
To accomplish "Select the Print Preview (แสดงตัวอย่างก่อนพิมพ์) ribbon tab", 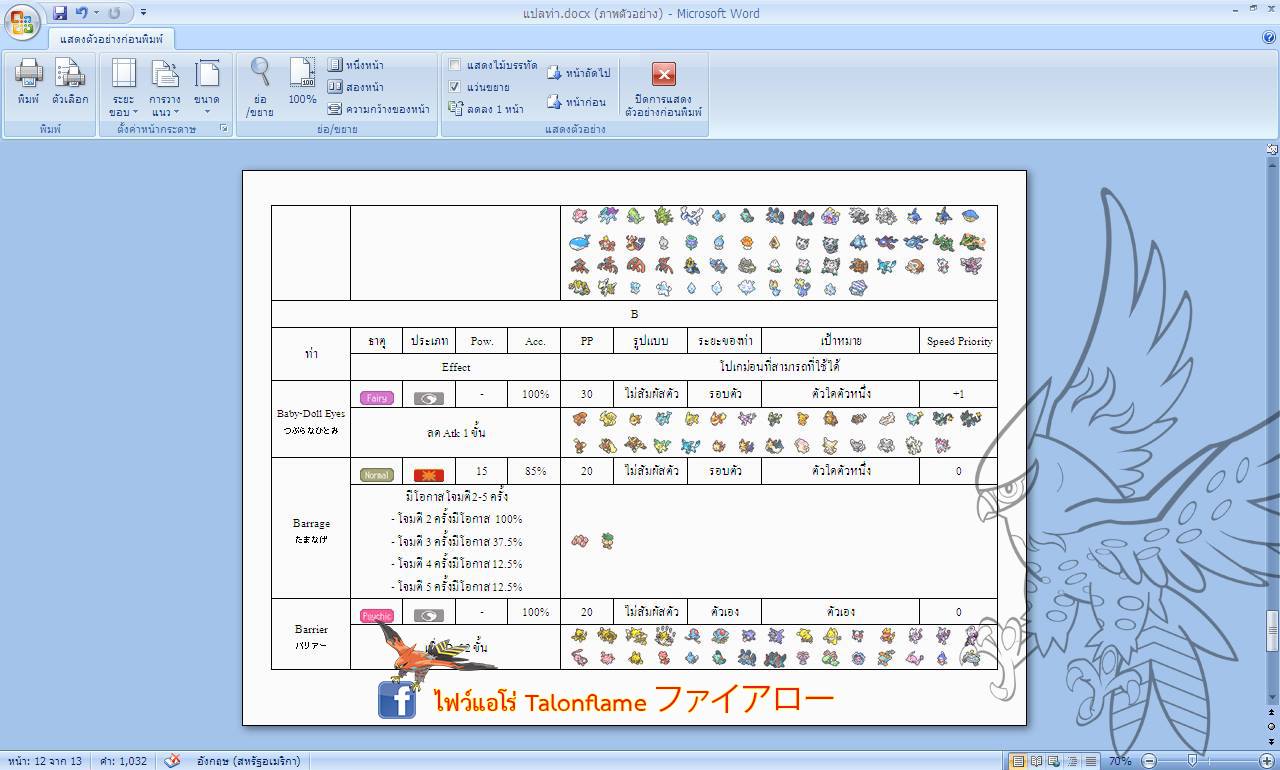I will (x=112, y=39).
